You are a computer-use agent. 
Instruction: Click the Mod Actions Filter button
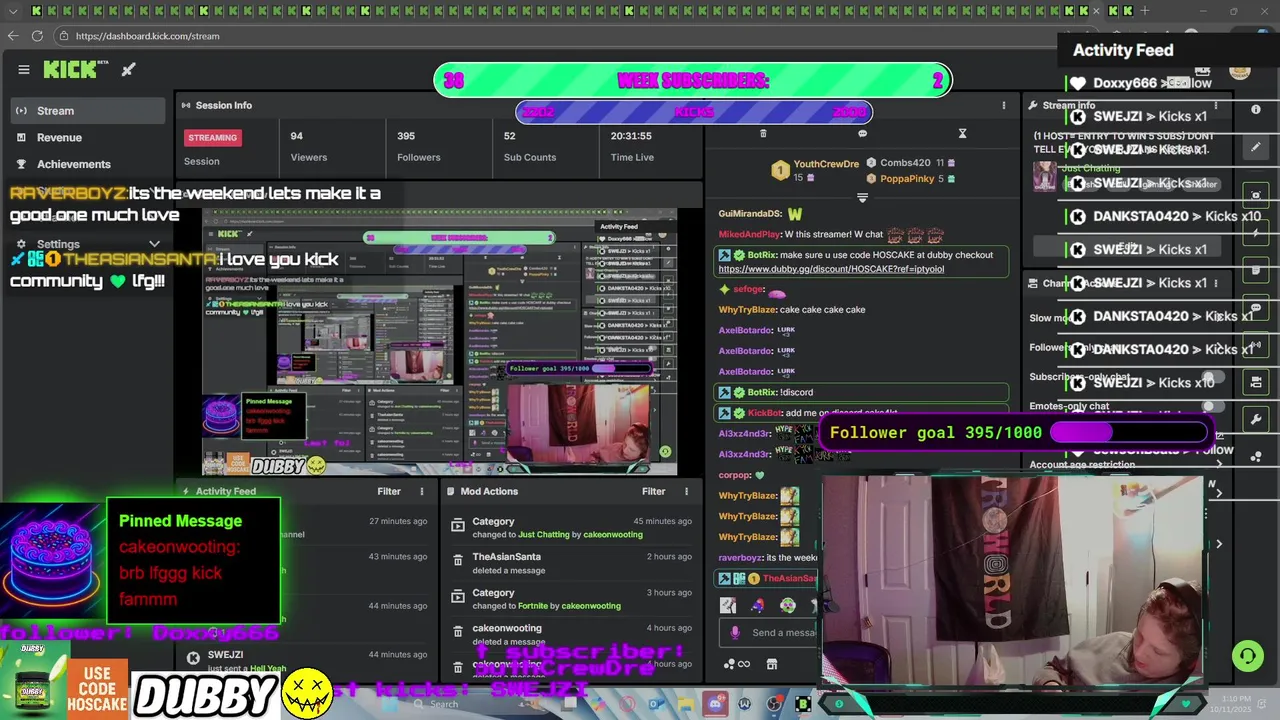(653, 491)
